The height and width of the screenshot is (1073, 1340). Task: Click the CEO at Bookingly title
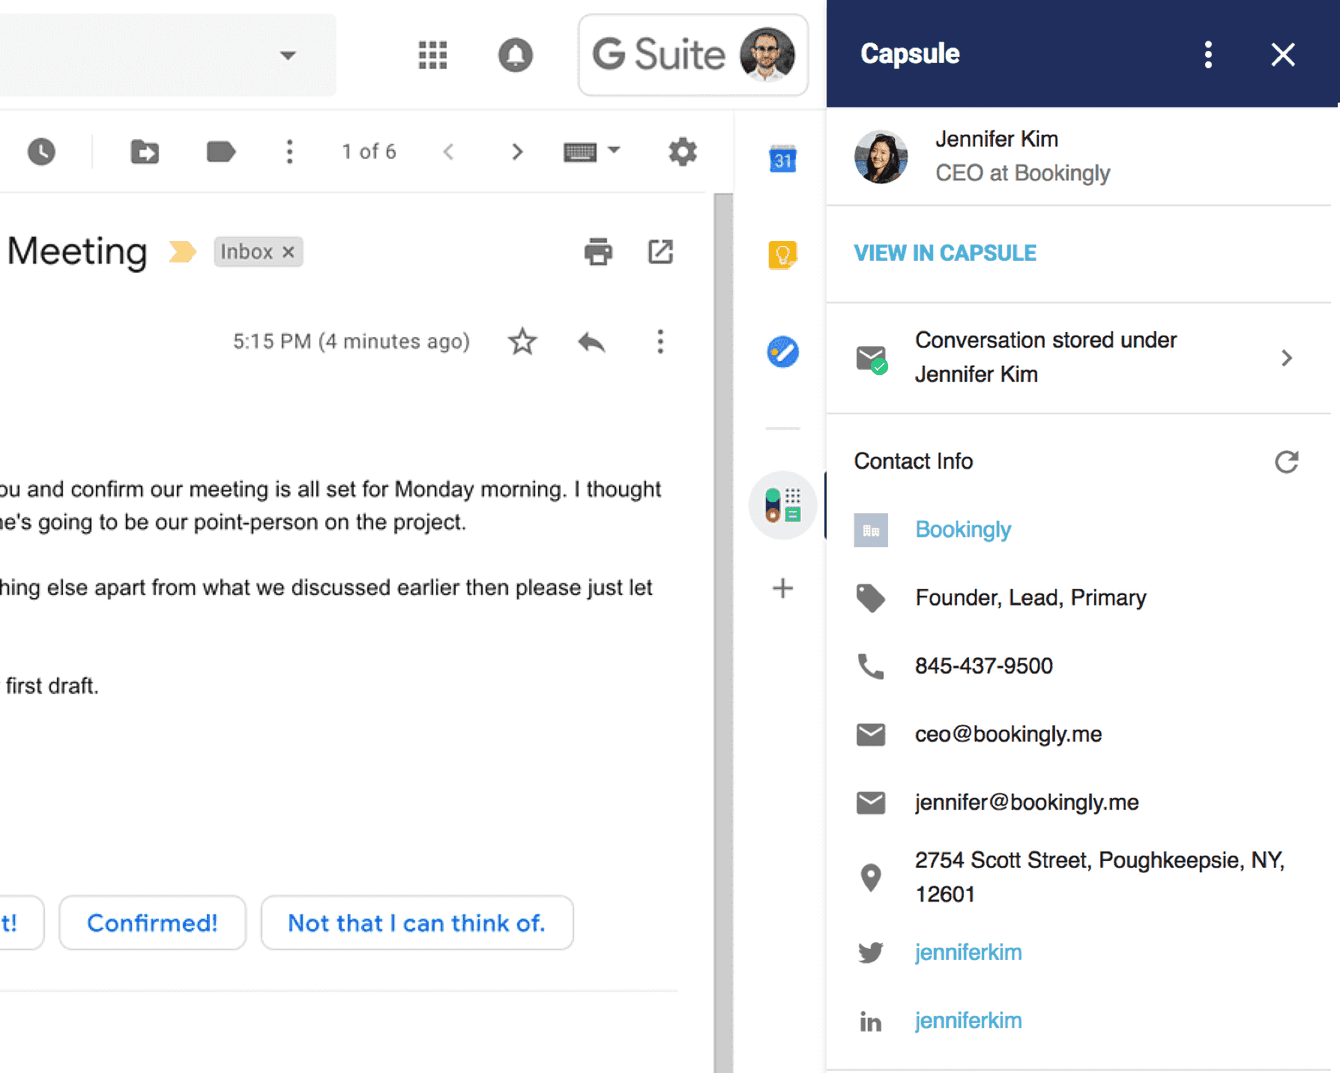(x=1022, y=173)
